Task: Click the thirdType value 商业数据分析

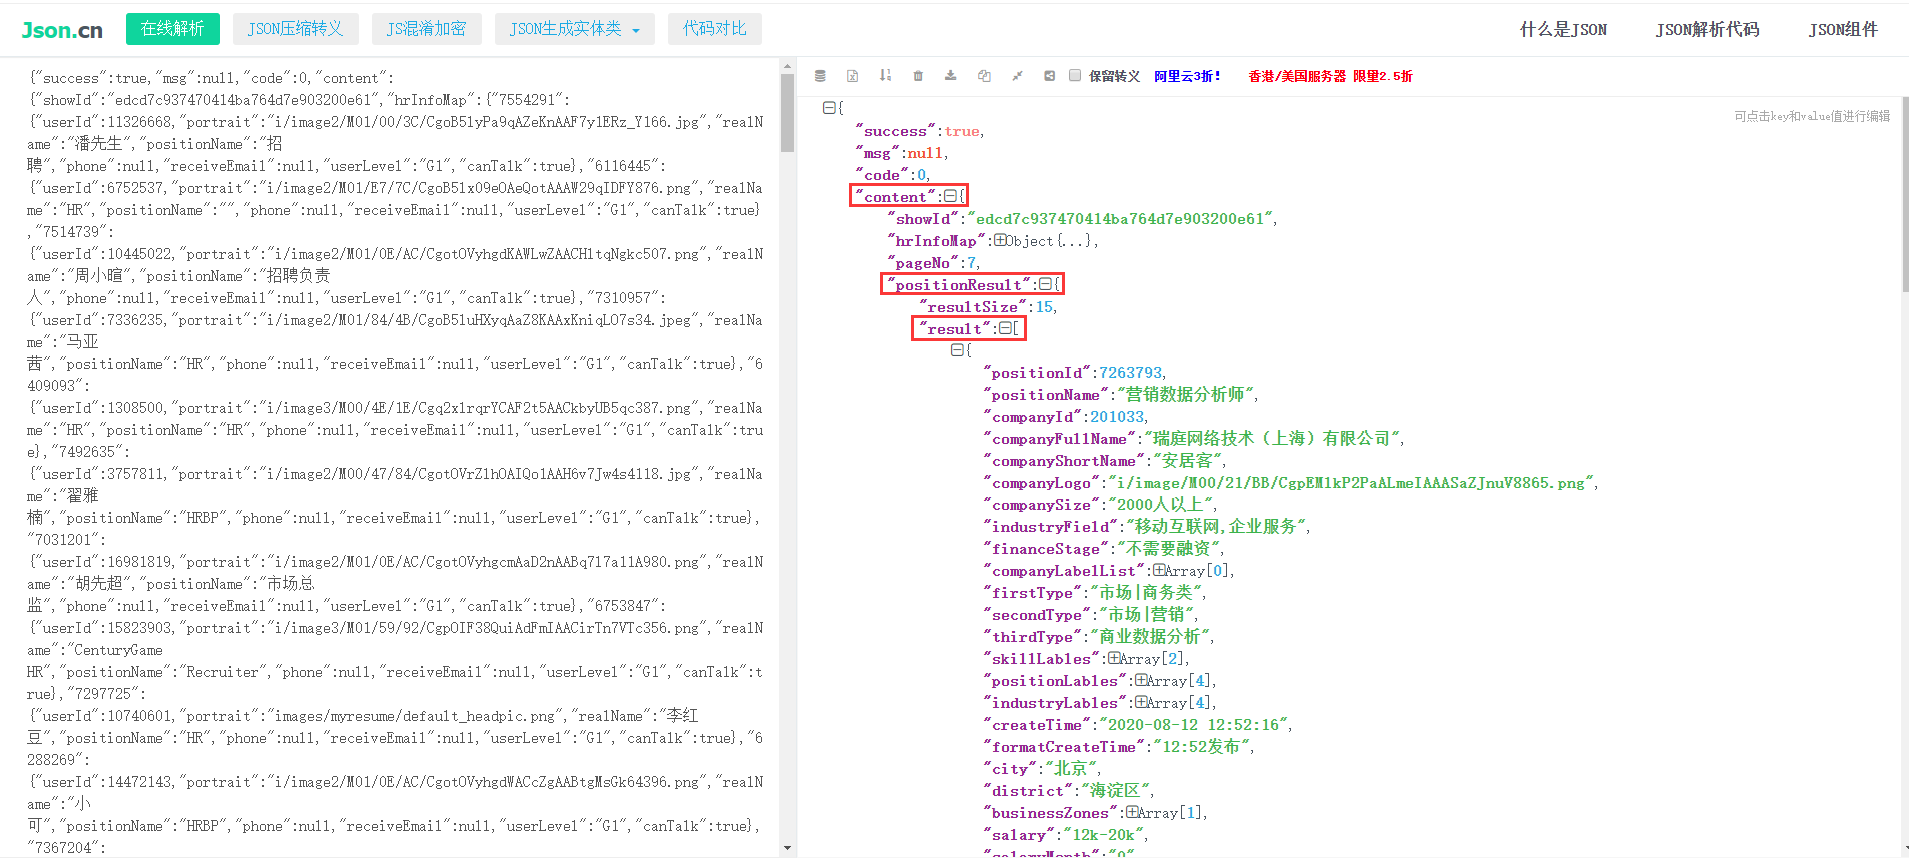Action: (x=1150, y=637)
